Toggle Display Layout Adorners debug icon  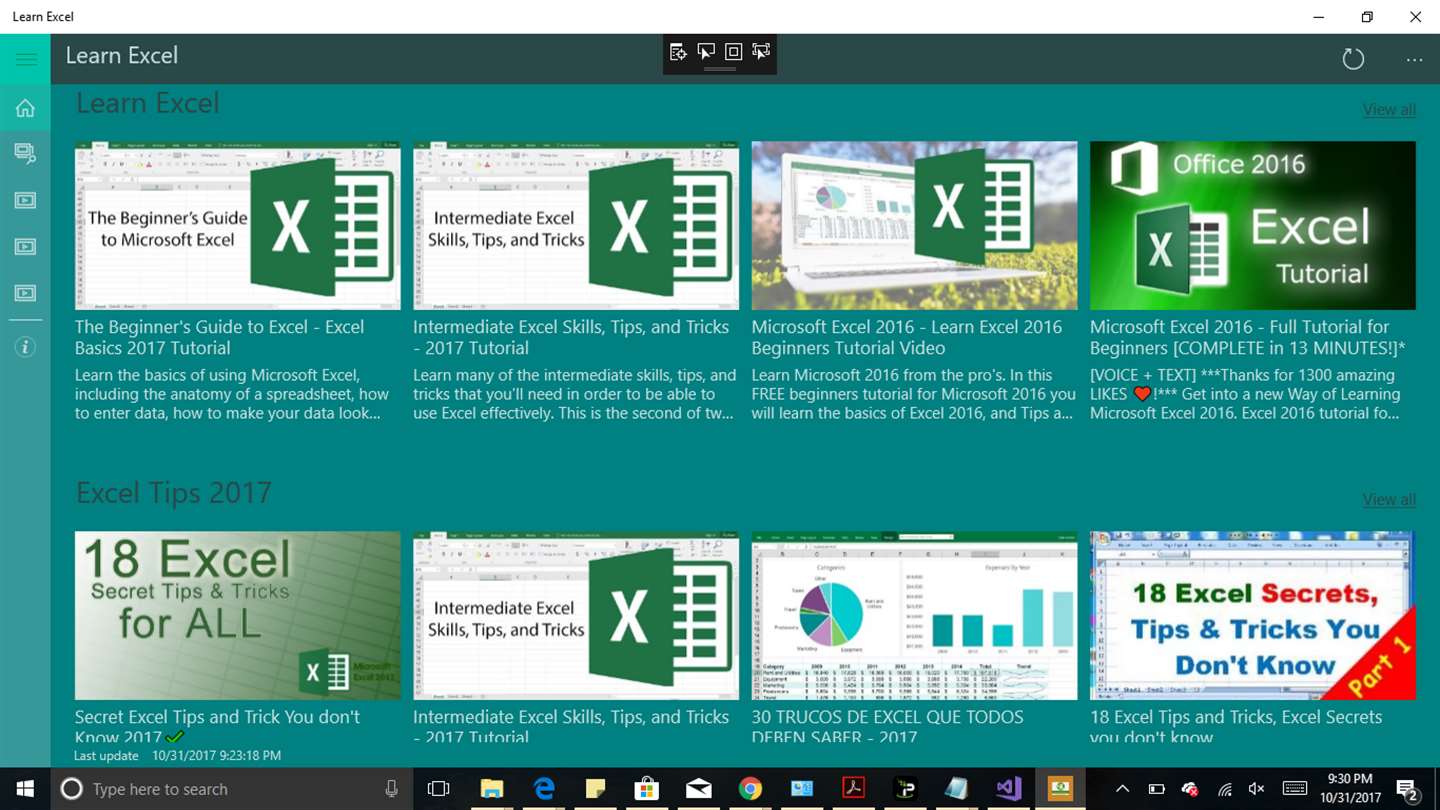[733, 52]
